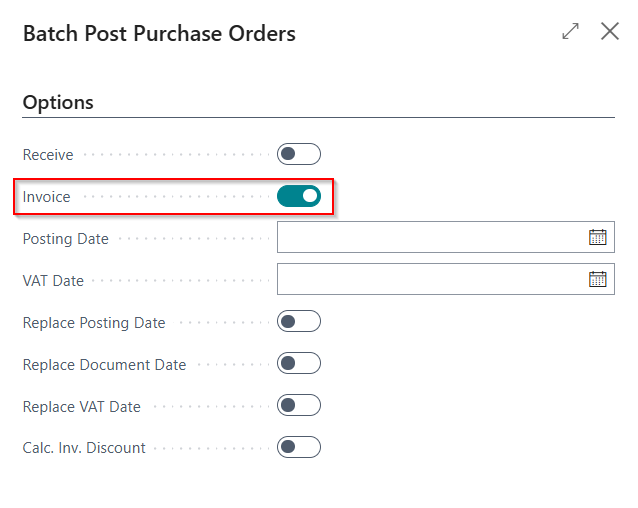This screenshot has width=638, height=508.
Task: Toggle Replace Document Date on
Action: pyautogui.click(x=299, y=363)
